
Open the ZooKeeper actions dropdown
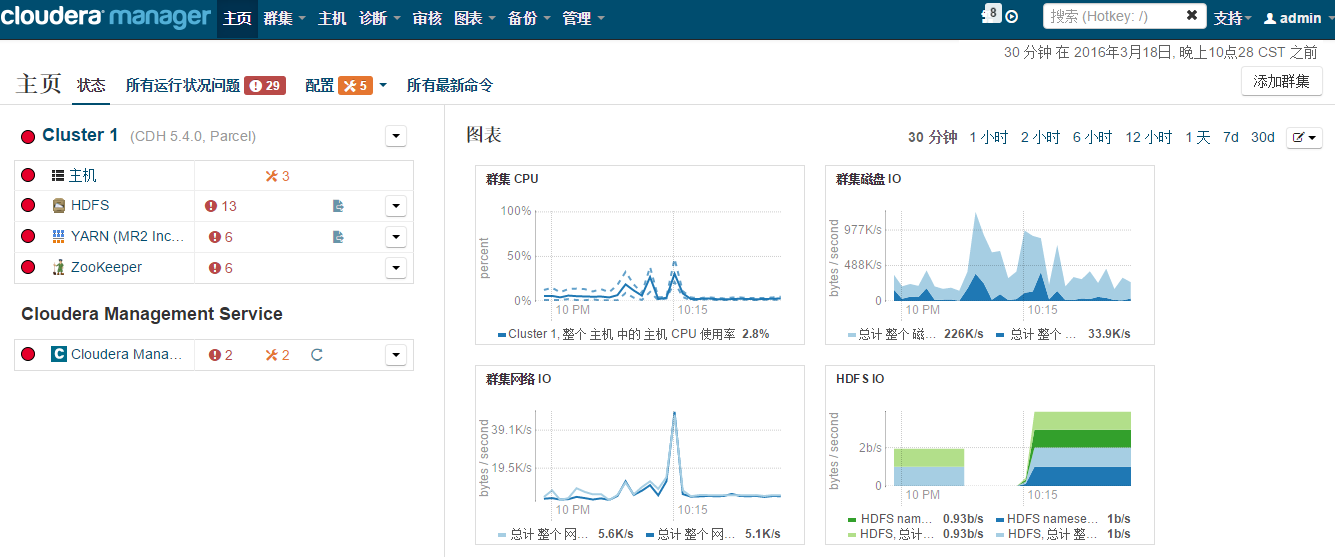[396, 267]
